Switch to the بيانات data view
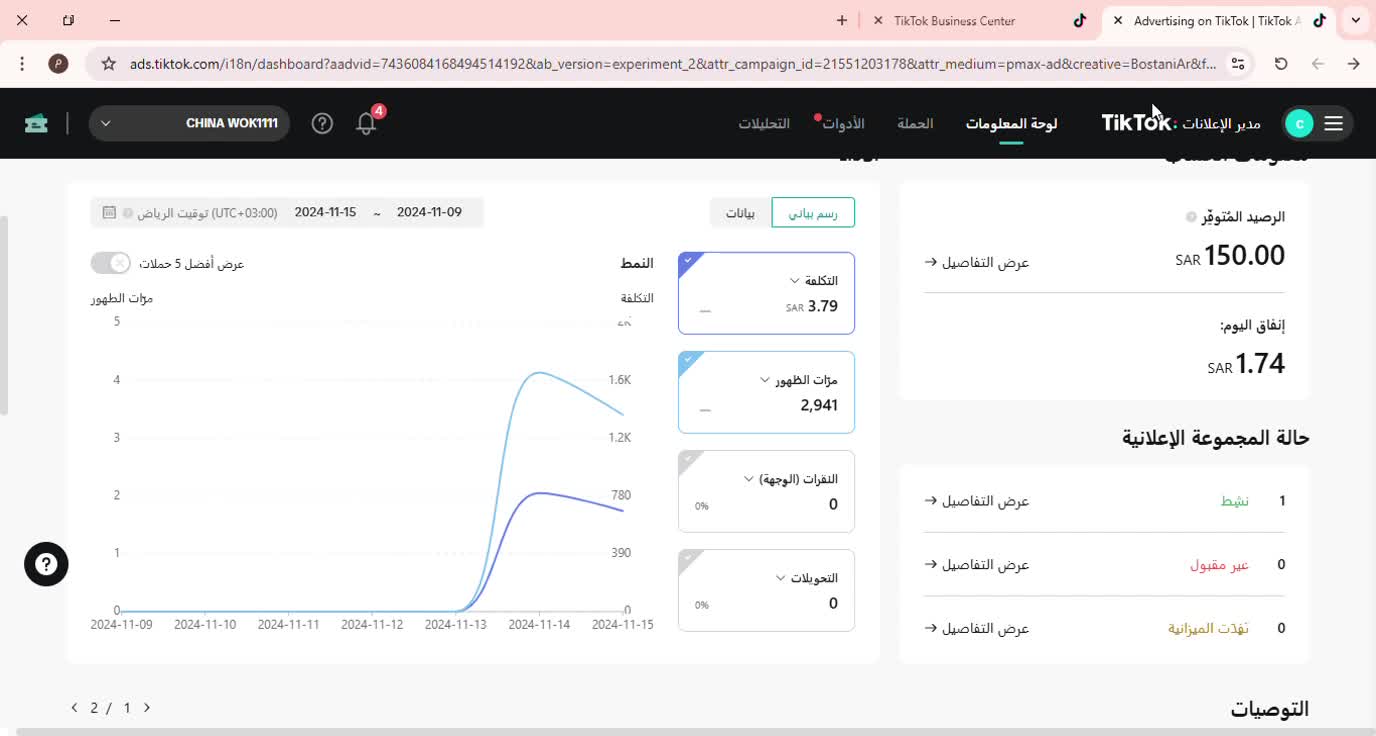Image resolution: width=1376 pixels, height=736 pixels. click(741, 212)
